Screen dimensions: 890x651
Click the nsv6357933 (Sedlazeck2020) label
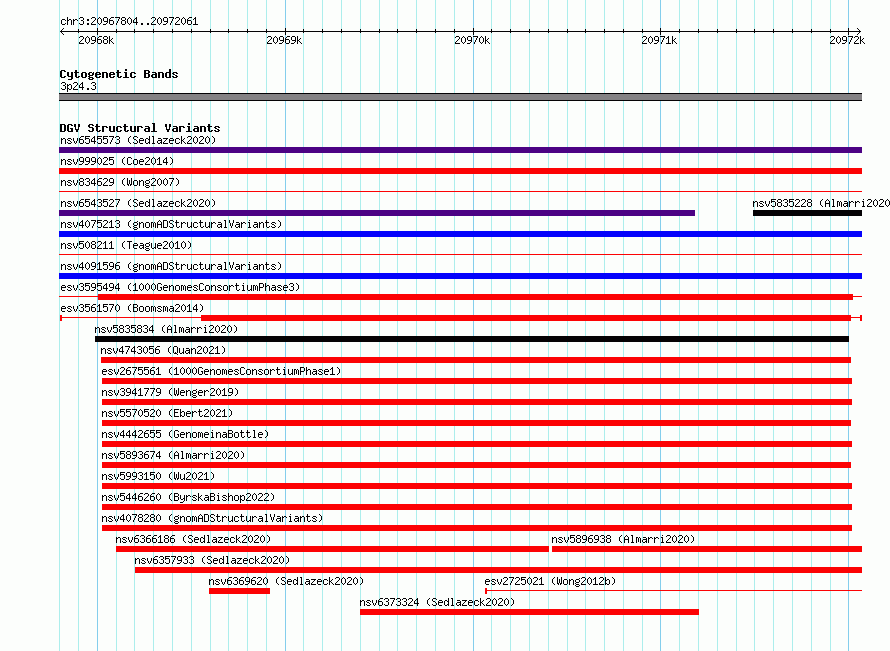[212, 560]
